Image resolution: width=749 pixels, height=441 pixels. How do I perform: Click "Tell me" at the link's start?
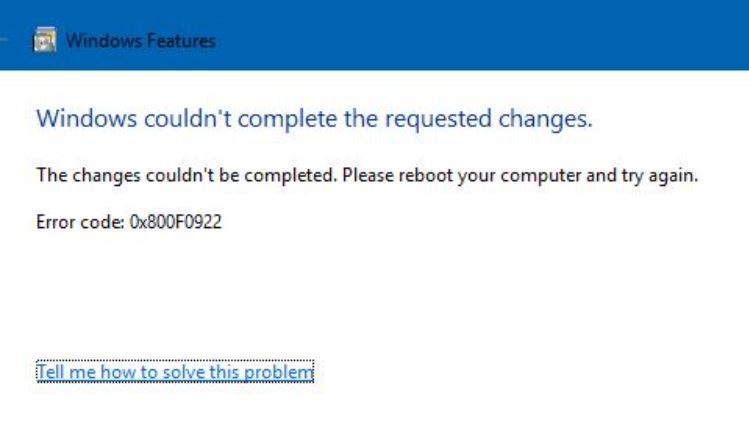pos(66,372)
